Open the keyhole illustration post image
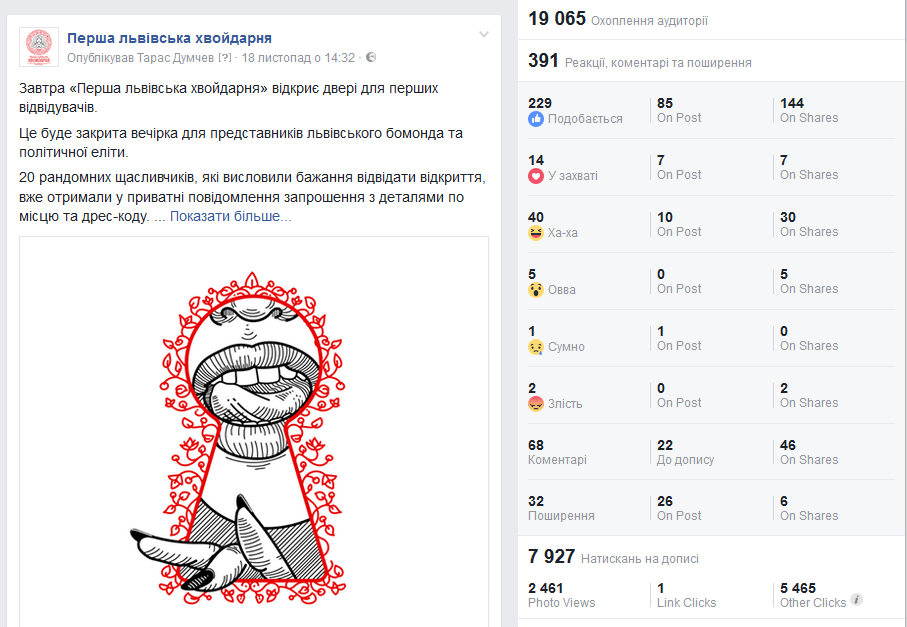Image resolution: width=907 pixels, height=627 pixels. [254, 431]
